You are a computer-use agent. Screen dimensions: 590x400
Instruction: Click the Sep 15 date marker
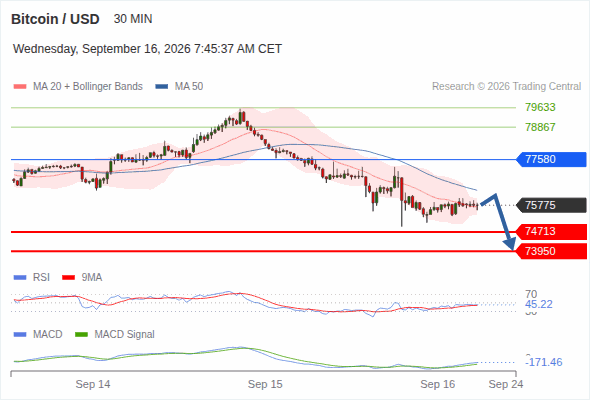[x=265, y=384]
